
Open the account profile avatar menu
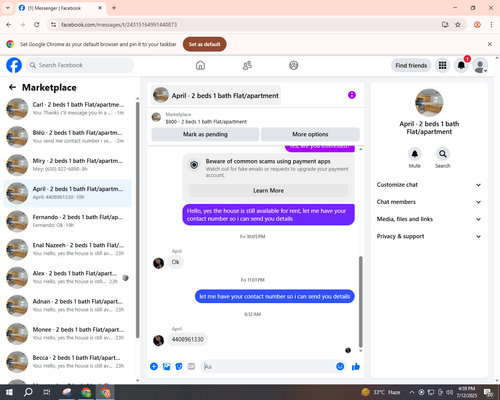click(480, 65)
